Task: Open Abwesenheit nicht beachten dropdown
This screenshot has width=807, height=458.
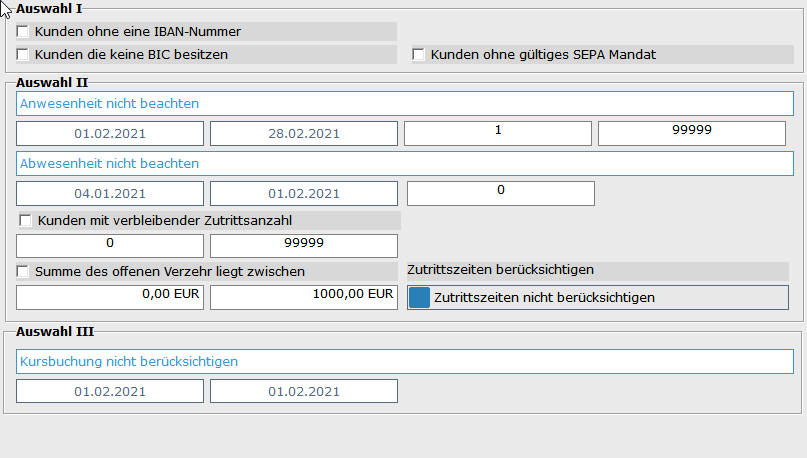Action: point(405,164)
